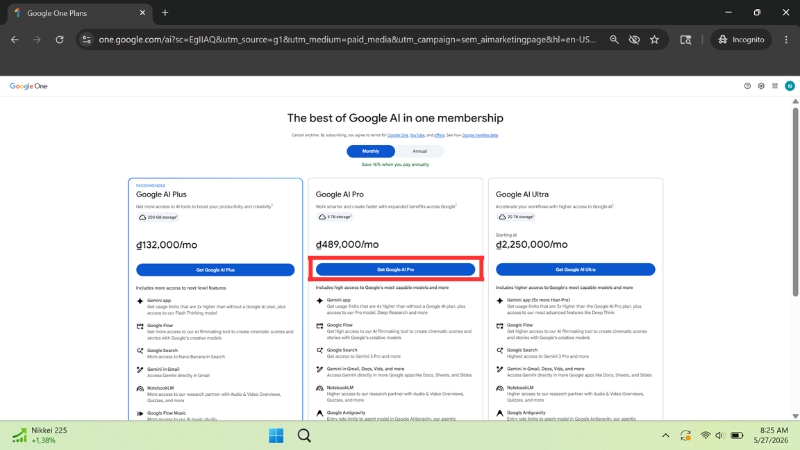Image resolution: width=800 pixels, height=450 pixels.
Task: Open the Chrome side panel search icon
Action: click(686, 39)
